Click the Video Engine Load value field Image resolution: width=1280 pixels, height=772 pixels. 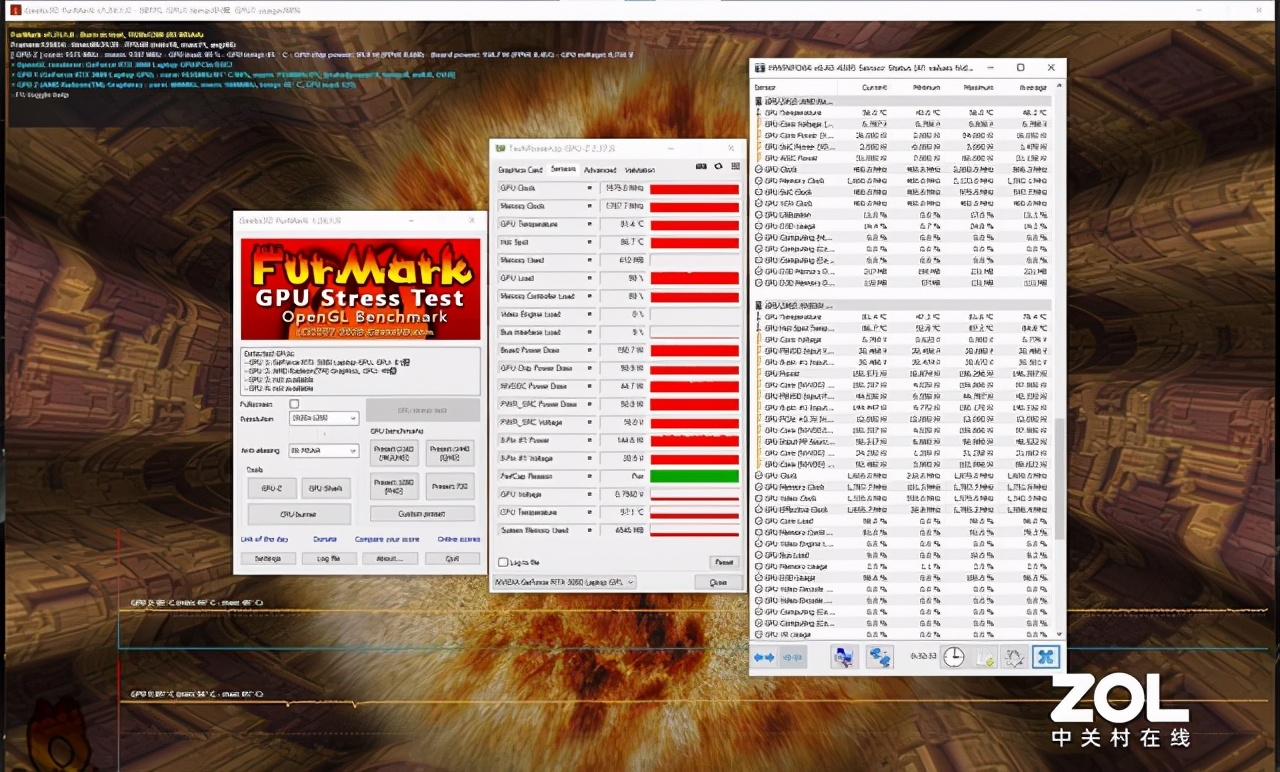[623, 314]
